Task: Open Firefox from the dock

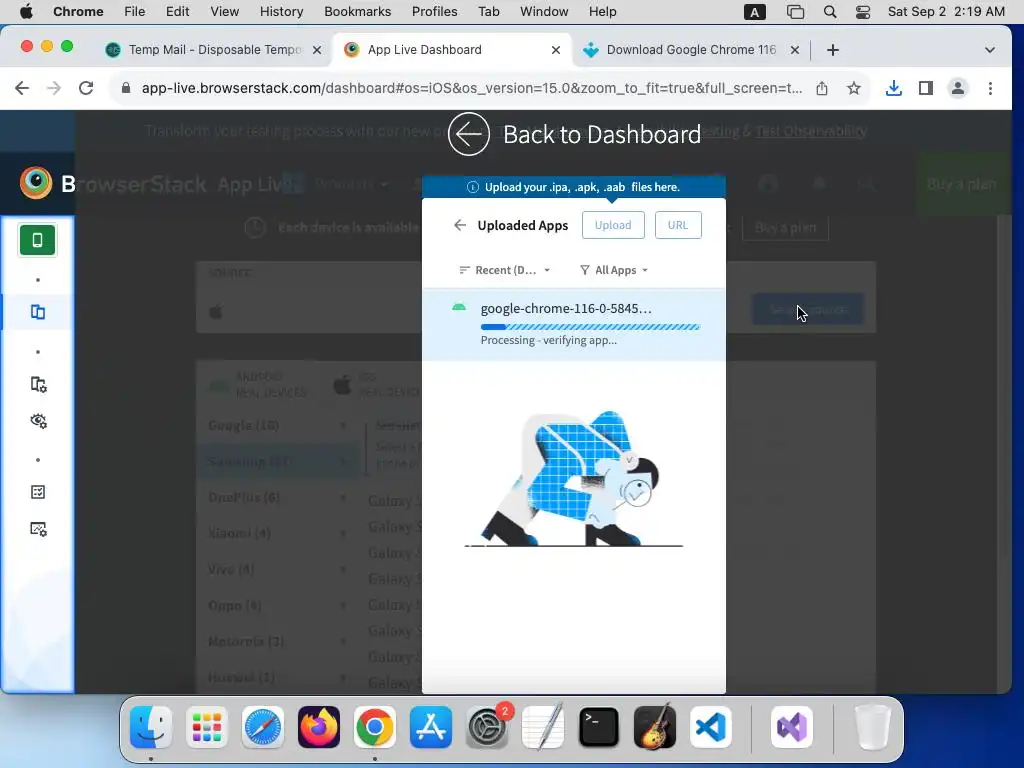Action: click(x=319, y=727)
